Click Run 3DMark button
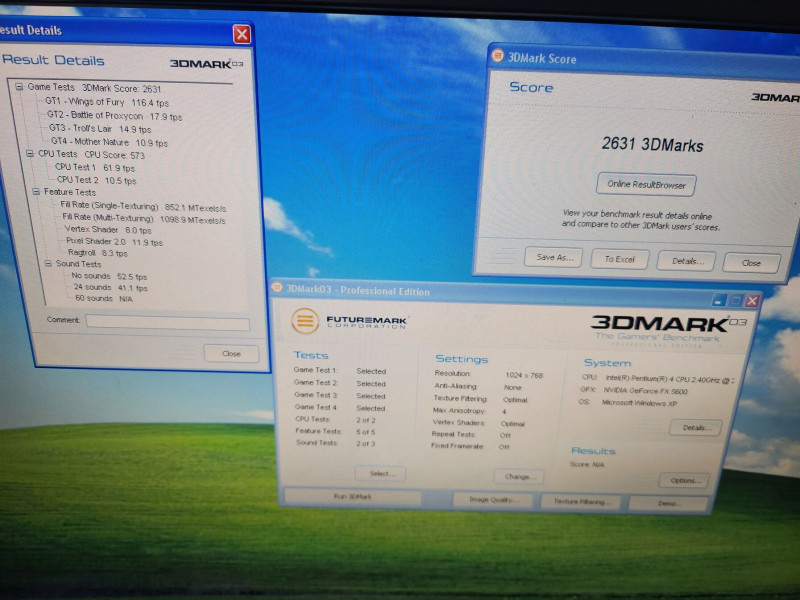The width and height of the screenshot is (800, 600). point(353,496)
